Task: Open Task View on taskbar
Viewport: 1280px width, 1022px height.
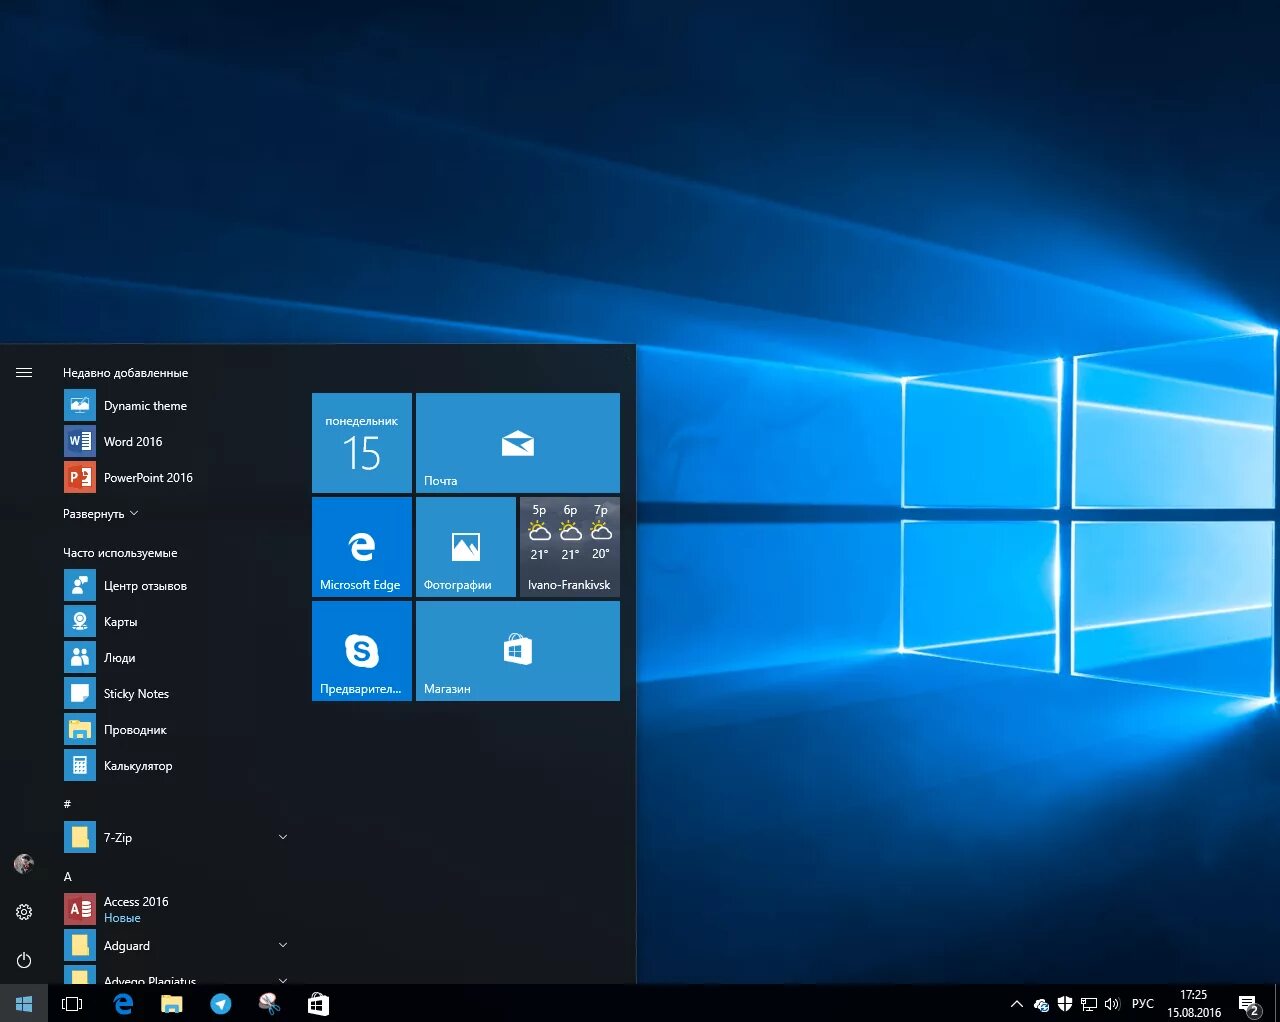Action: tap(72, 1003)
